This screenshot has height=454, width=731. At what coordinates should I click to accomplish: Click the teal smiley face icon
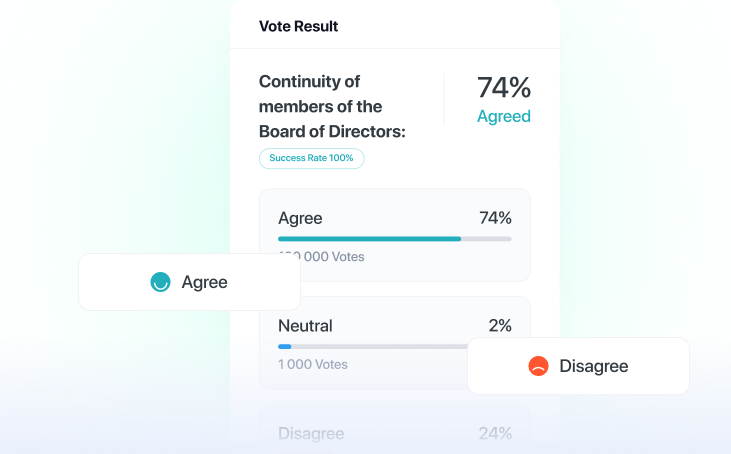tap(160, 282)
